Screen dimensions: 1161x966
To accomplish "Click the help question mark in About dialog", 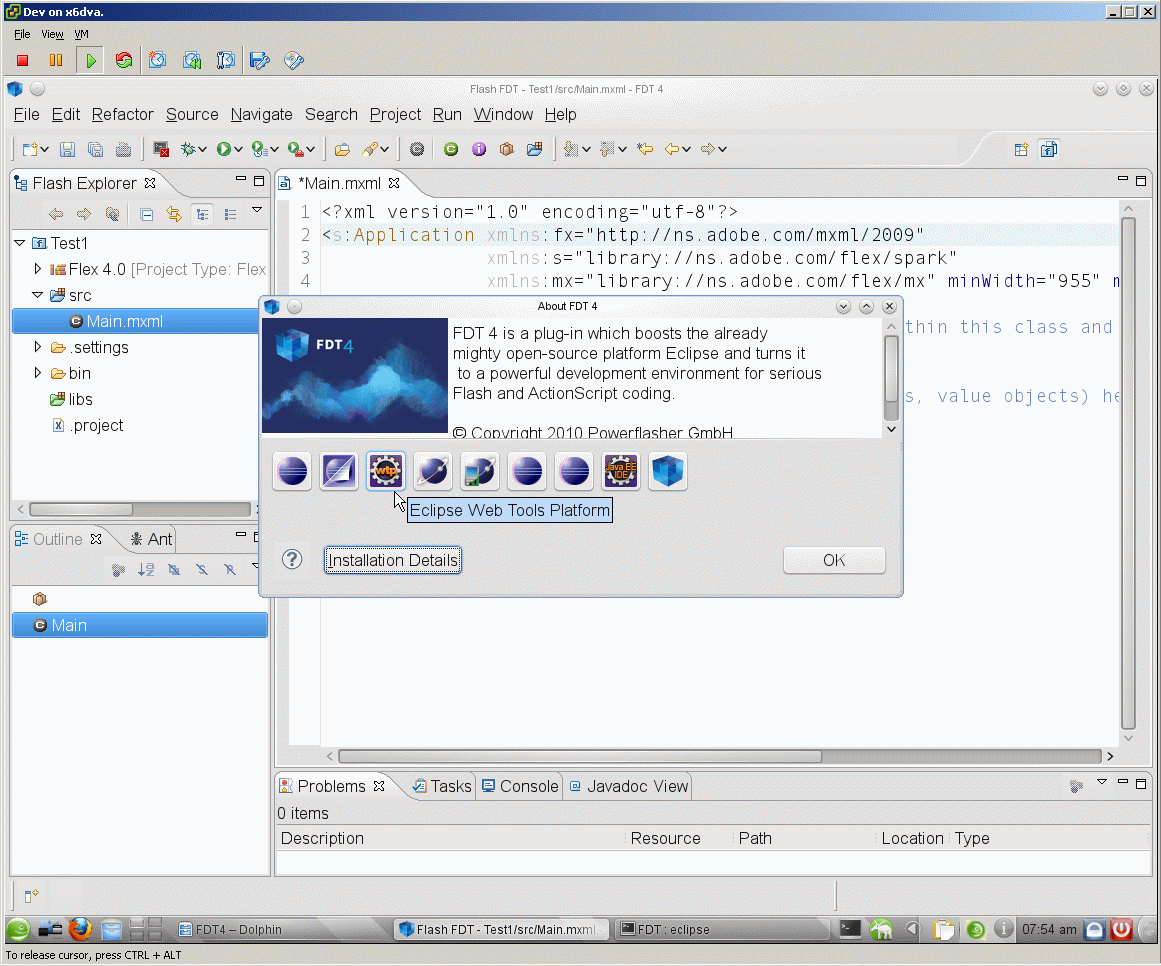I will [292, 560].
